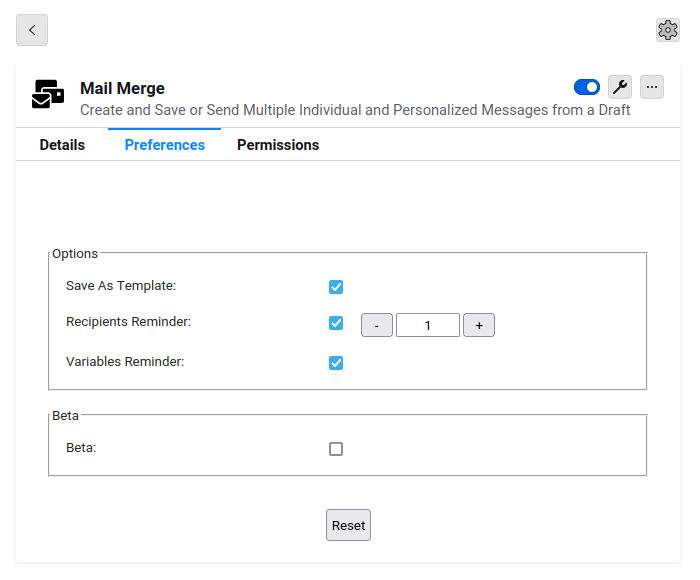Open add-on options via wrench icon
The width and height of the screenshot is (700, 580).
(x=620, y=87)
